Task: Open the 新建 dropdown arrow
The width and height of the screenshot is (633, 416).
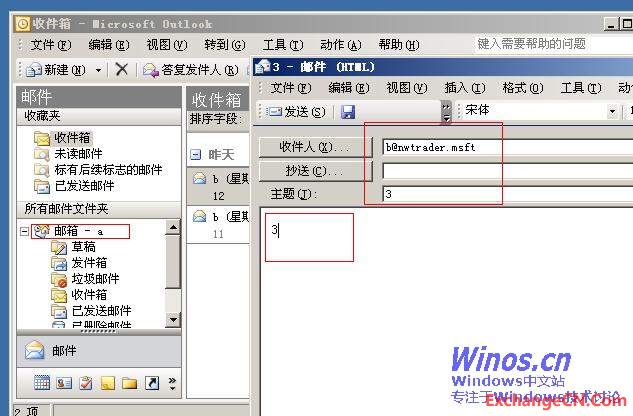Action: coord(98,70)
